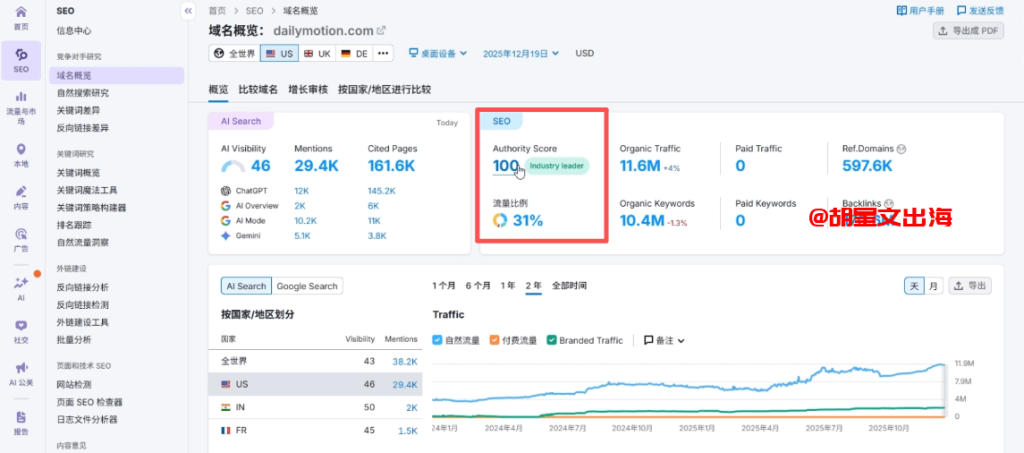Select the US region button
This screenshot has width=1024, height=453.
(x=279, y=54)
